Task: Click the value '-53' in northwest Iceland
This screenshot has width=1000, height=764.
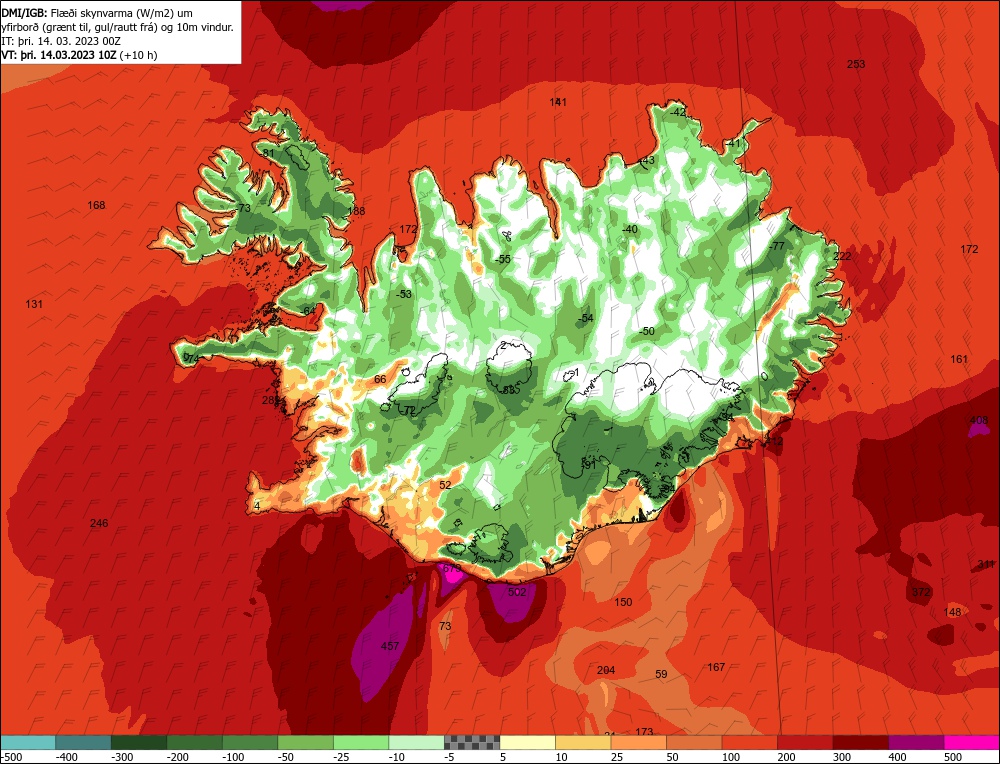Action: [404, 295]
